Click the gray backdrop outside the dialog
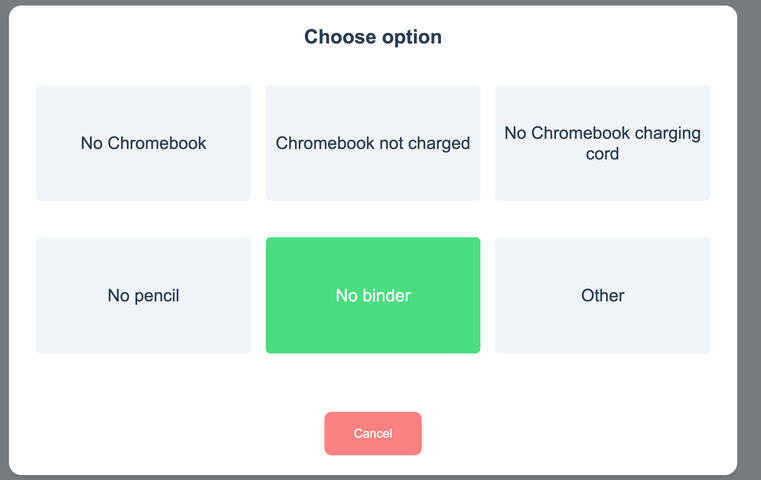This screenshot has height=480, width=761. click(x=749, y=240)
